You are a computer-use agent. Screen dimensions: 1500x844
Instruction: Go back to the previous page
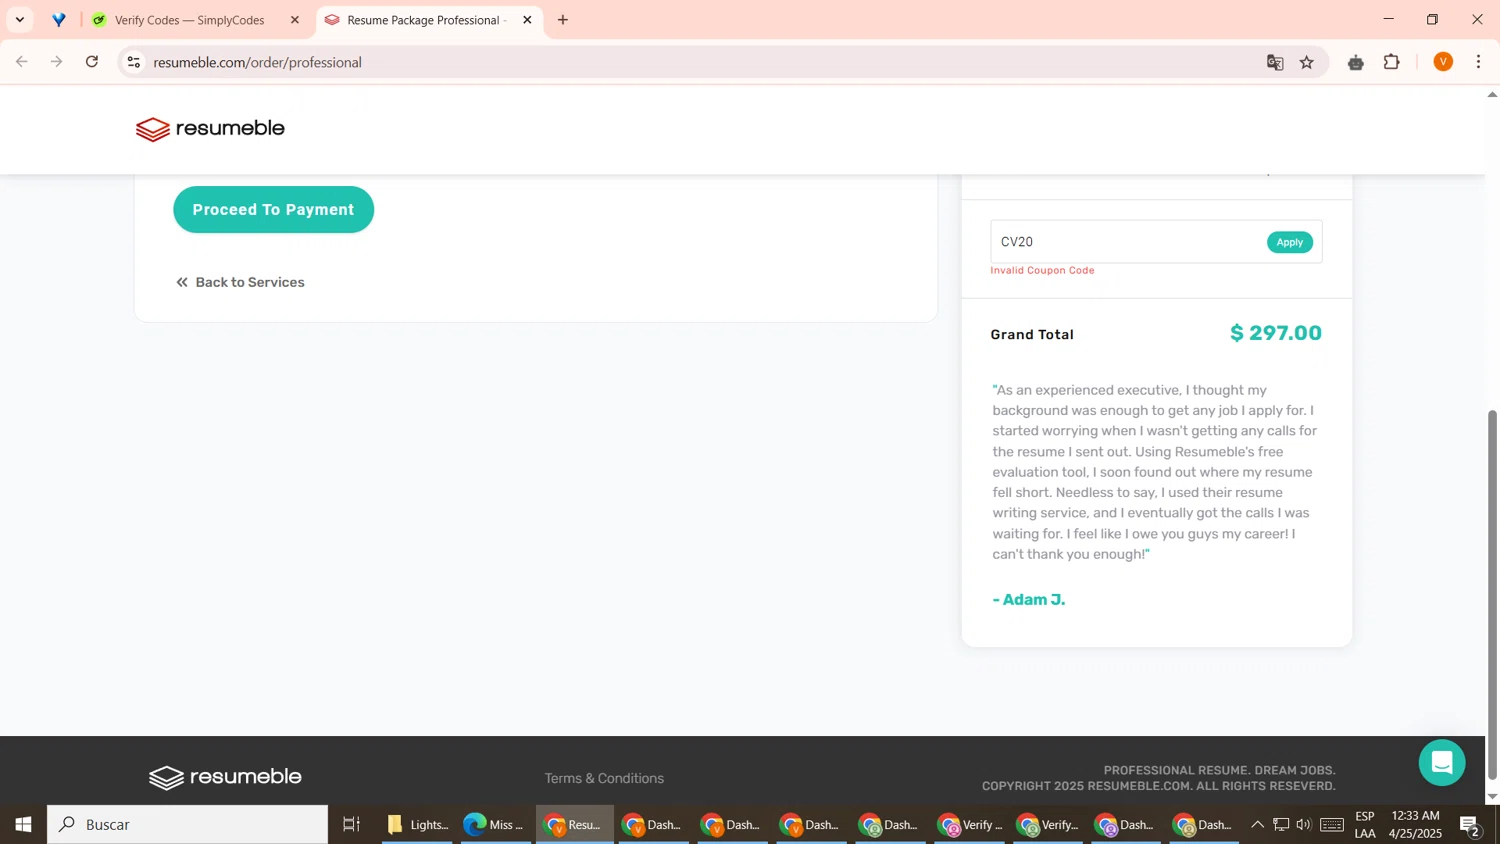coord(22,62)
